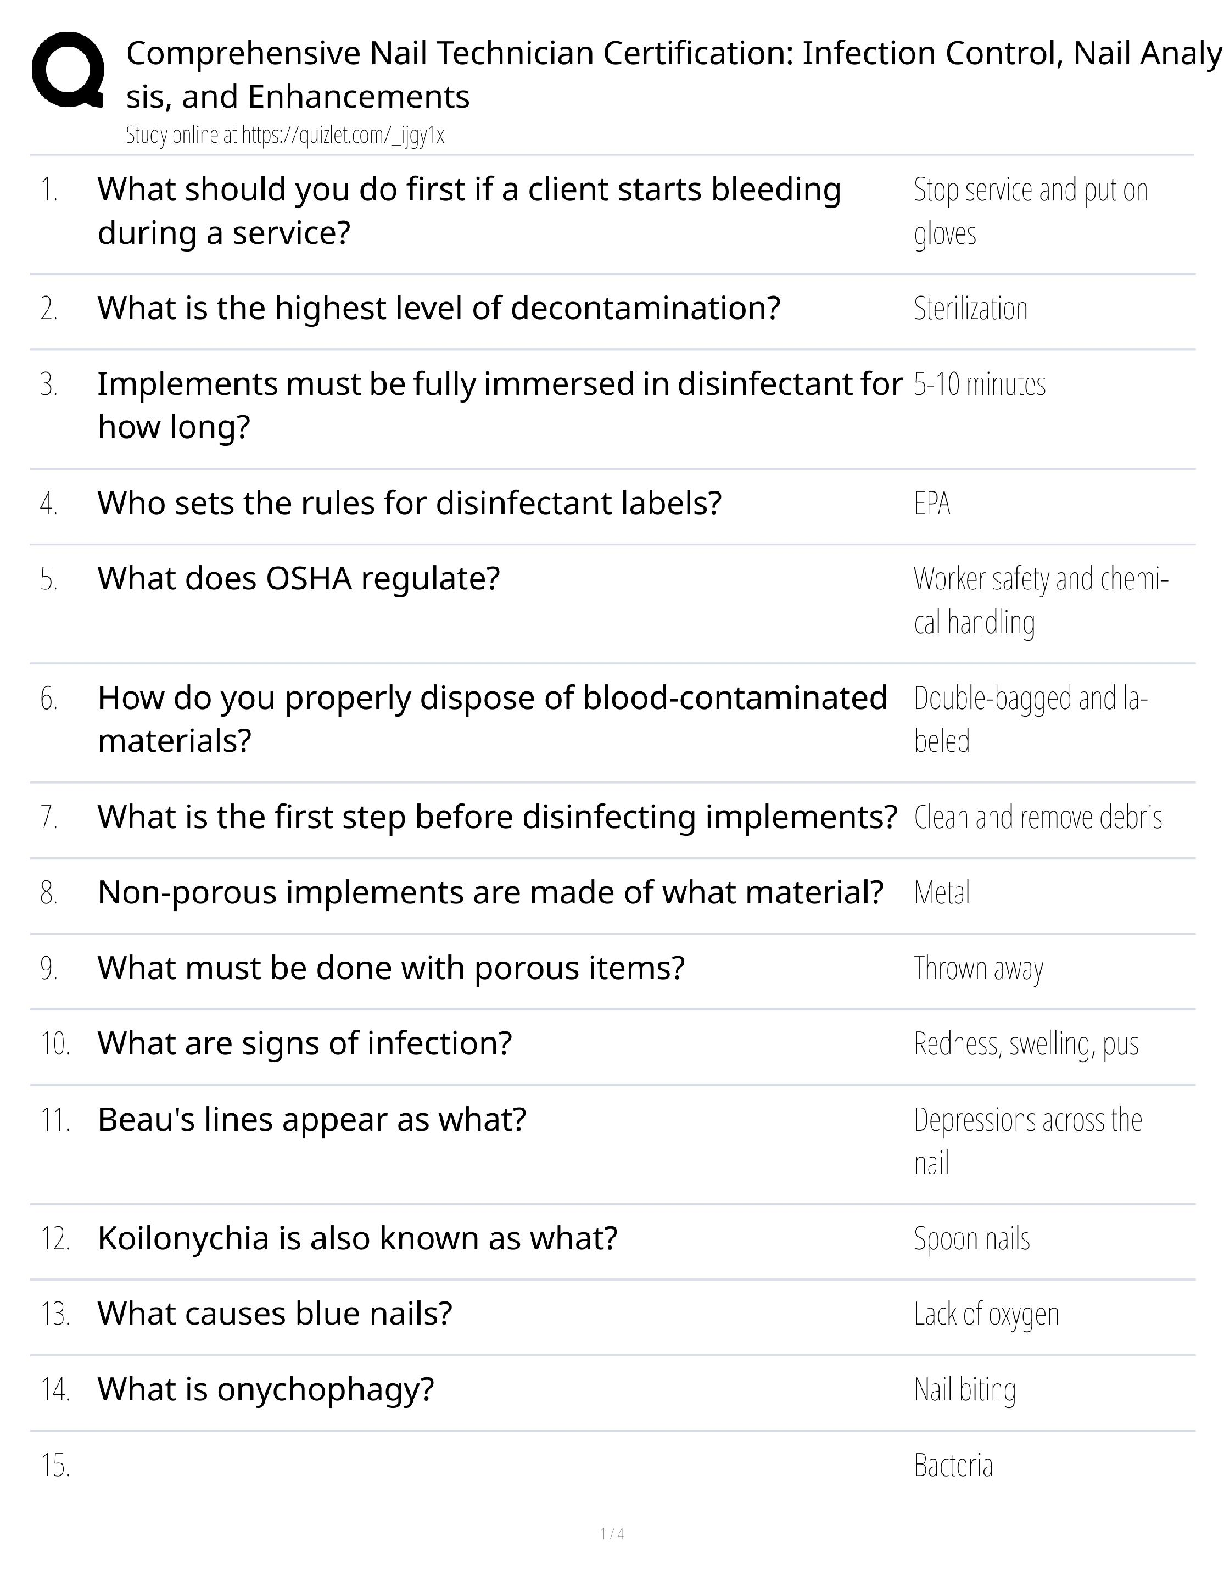Click the page number indicator 1 / 4

tap(612, 1534)
